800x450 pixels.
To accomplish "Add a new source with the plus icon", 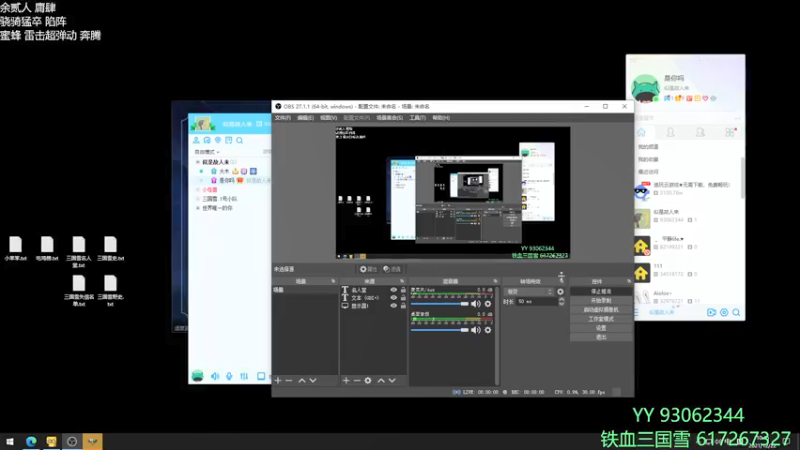I will click(x=346, y=381).
